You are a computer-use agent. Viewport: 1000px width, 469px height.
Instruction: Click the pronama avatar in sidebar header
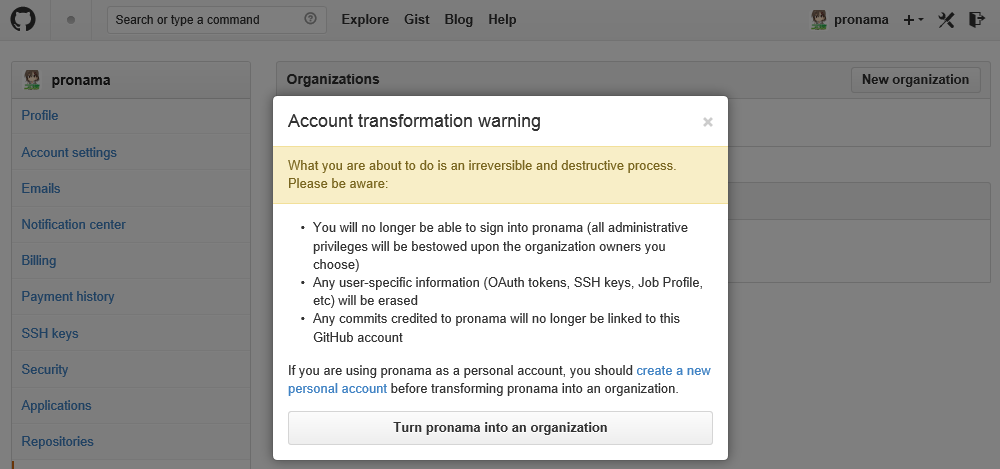(x=33, y=80)
